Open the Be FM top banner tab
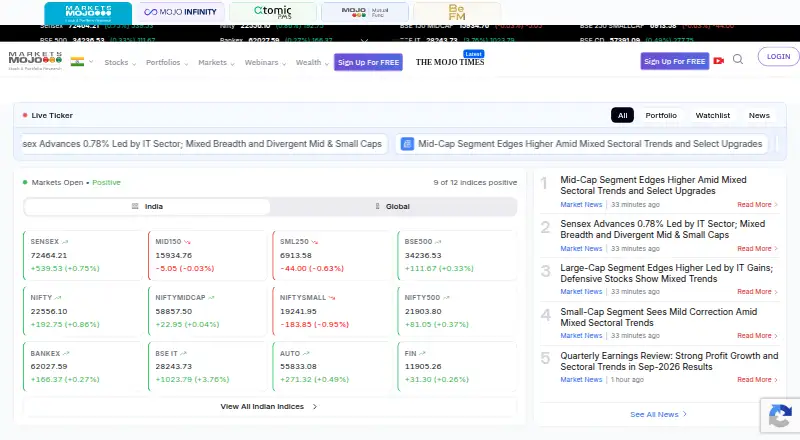Image resolution: width=800 pixels, height=440 pixels. [x=457, y=12]
